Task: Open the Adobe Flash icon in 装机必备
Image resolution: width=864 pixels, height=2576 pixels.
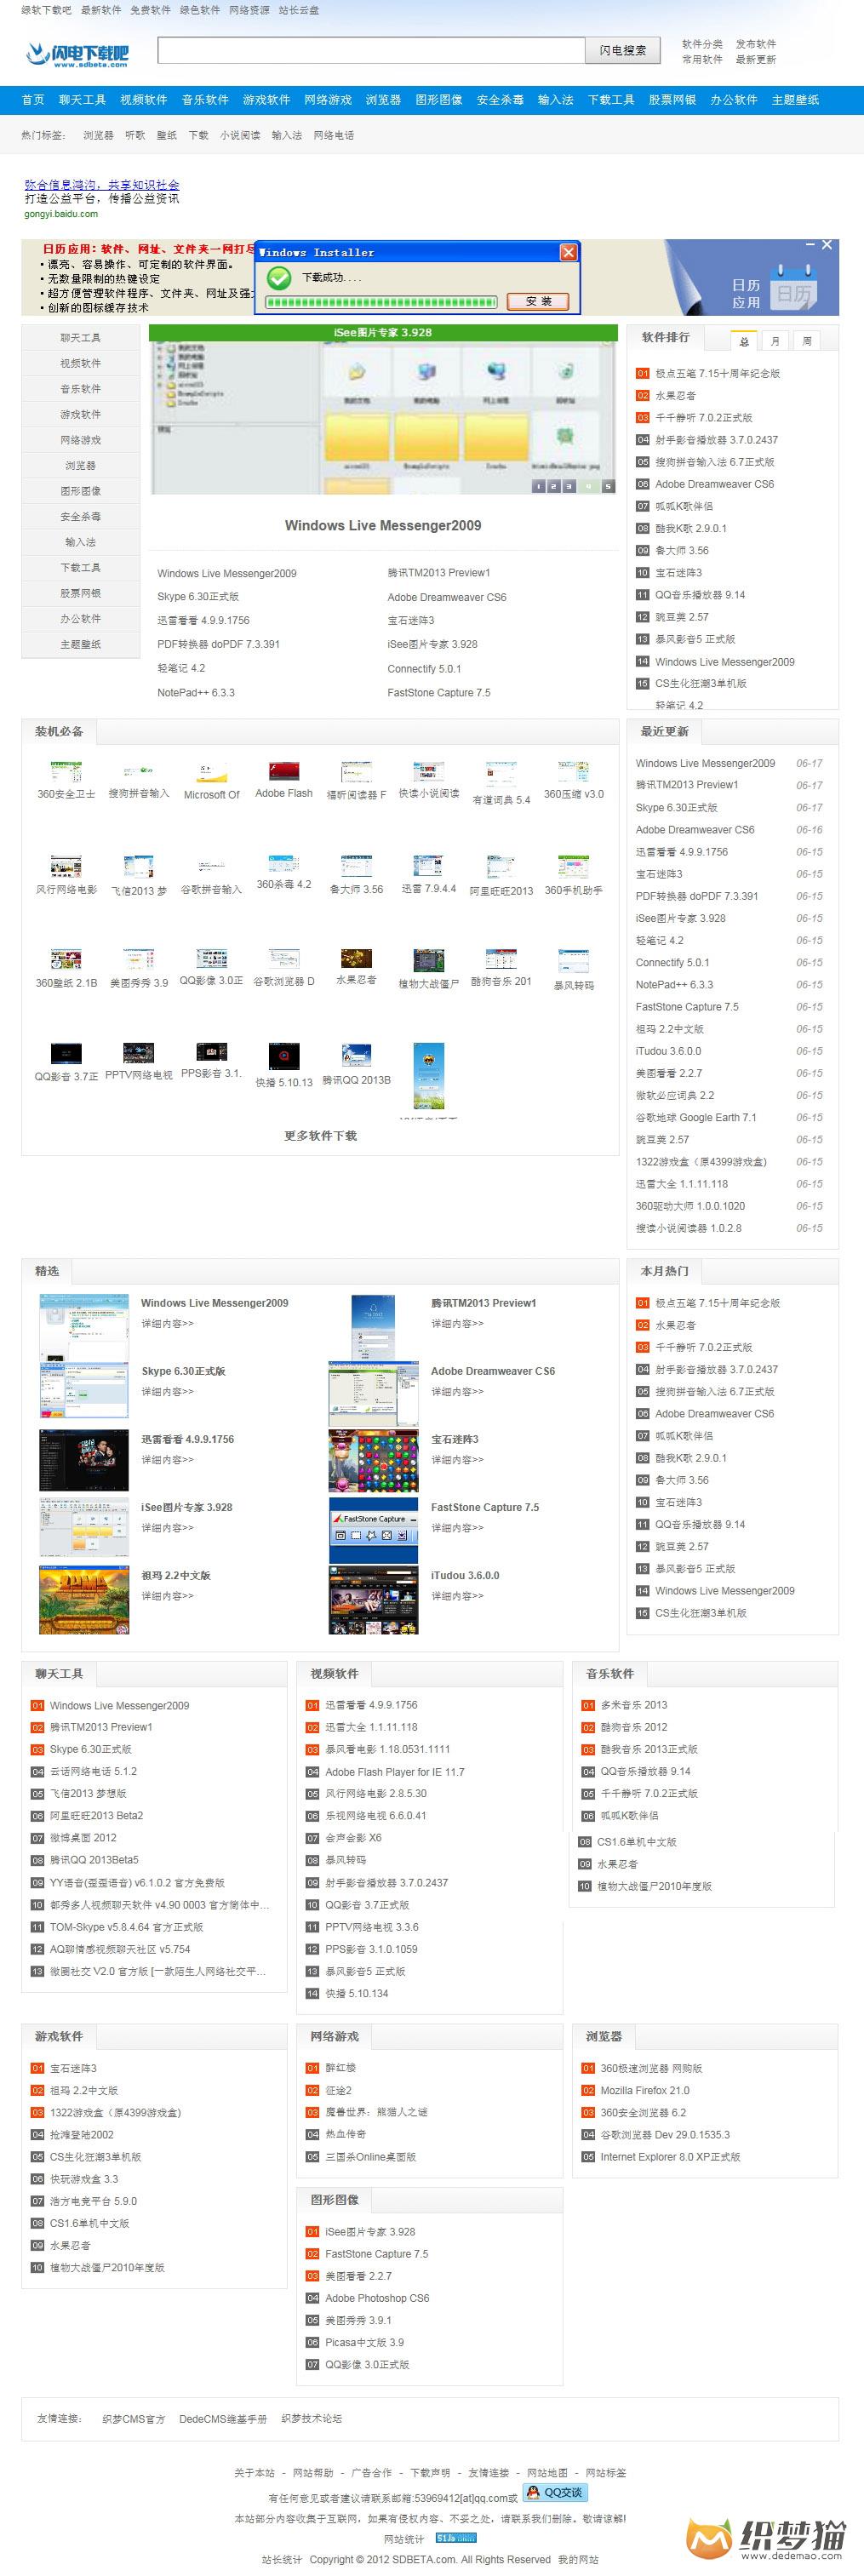Action: click(x=284, y=772)
